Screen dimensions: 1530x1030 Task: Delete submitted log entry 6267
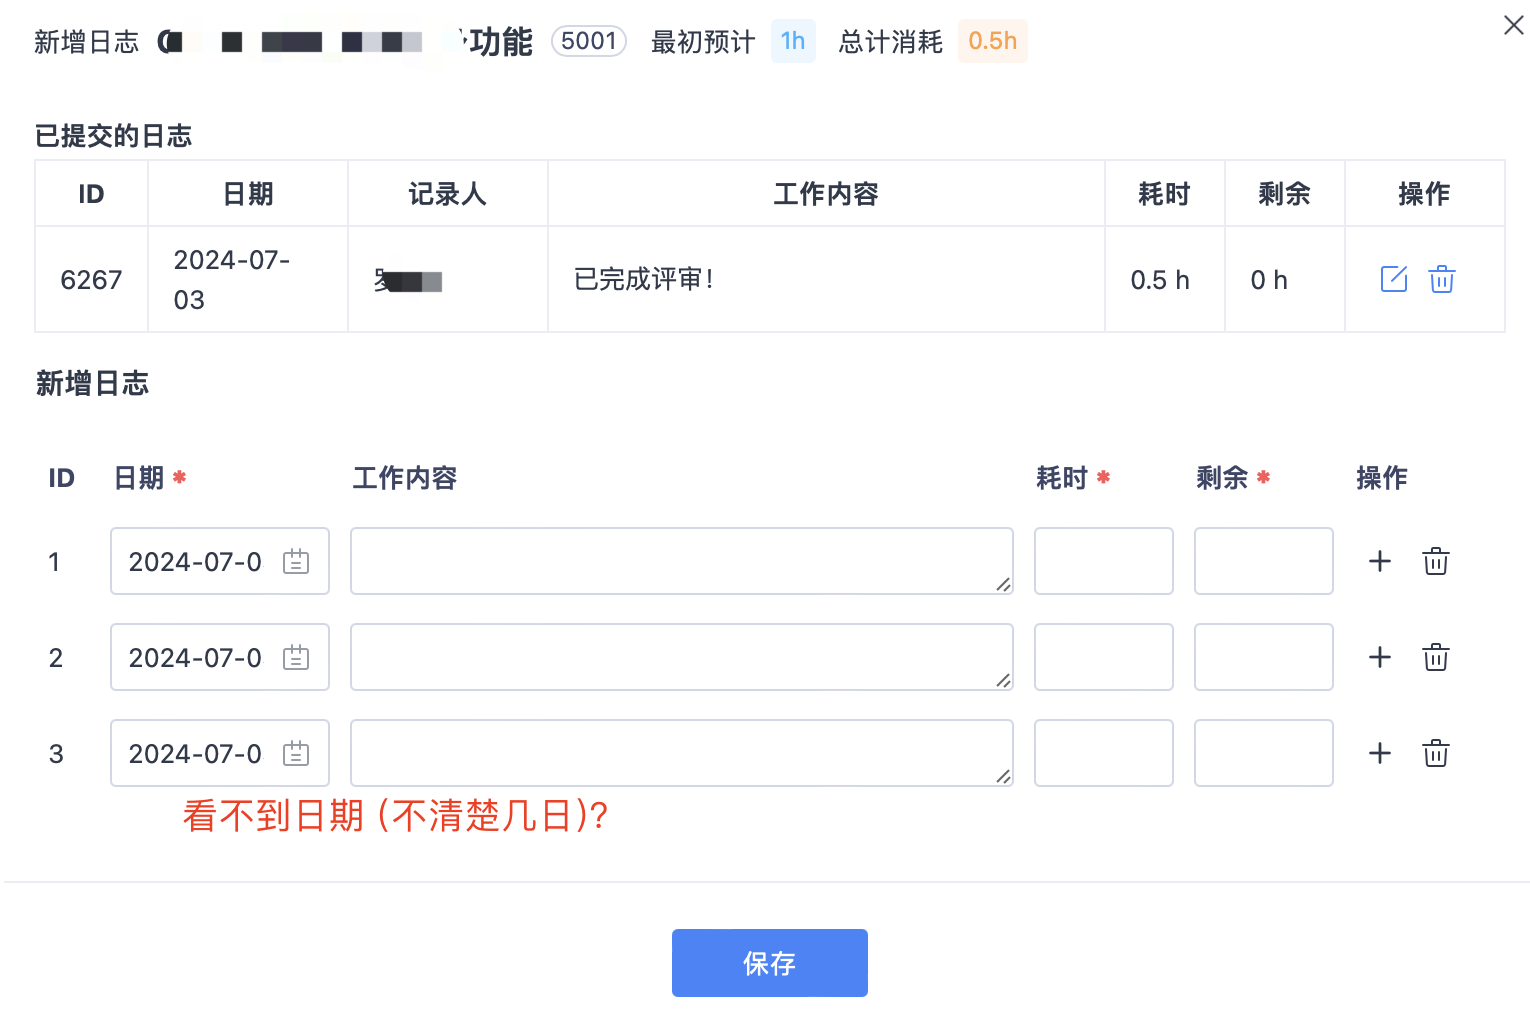pyautogui.click(x=1441, y=279)
